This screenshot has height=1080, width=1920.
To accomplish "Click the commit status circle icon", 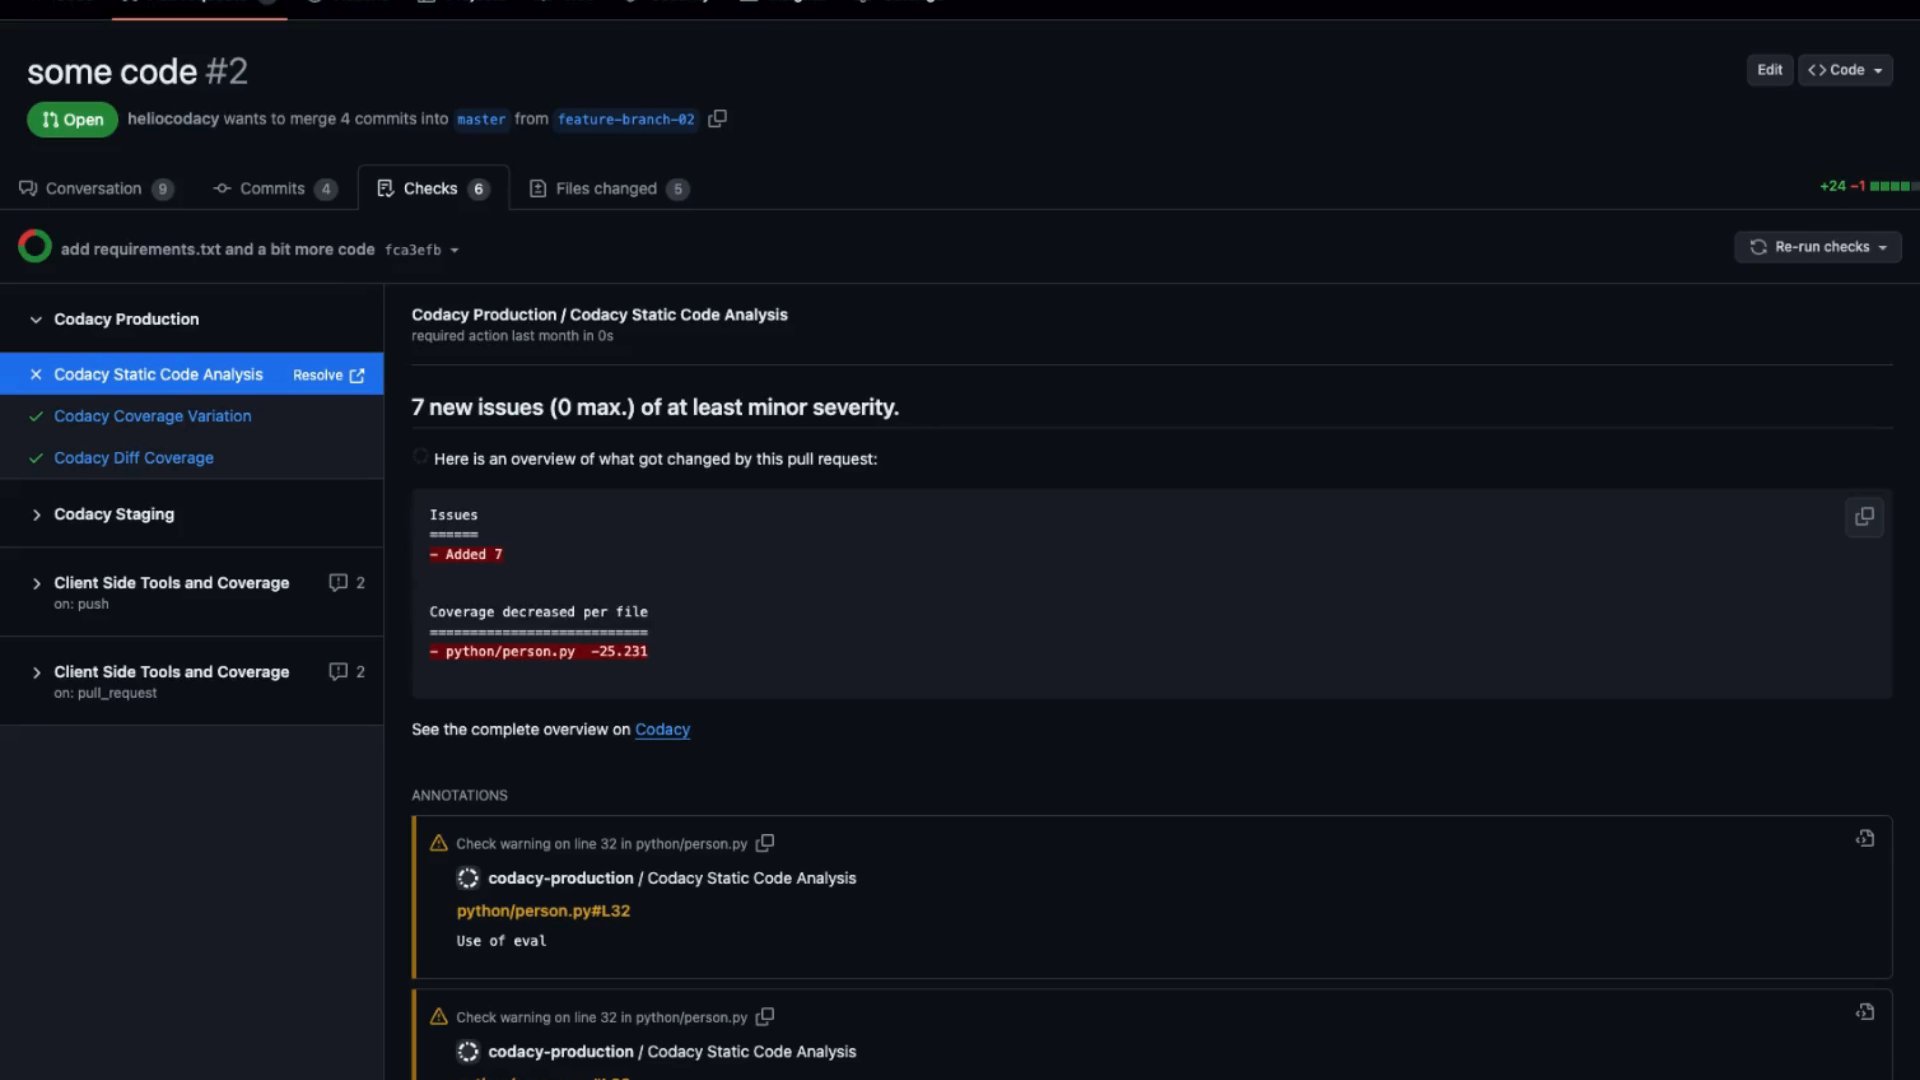I will (35, 246).
